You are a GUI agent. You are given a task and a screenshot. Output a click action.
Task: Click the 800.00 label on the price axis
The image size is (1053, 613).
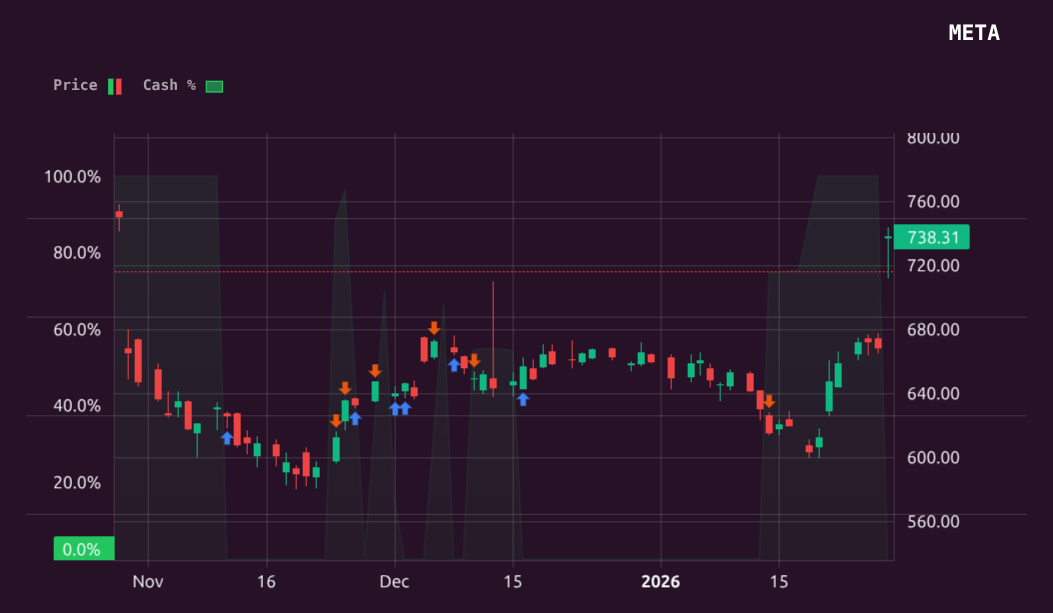click(934, 138)
